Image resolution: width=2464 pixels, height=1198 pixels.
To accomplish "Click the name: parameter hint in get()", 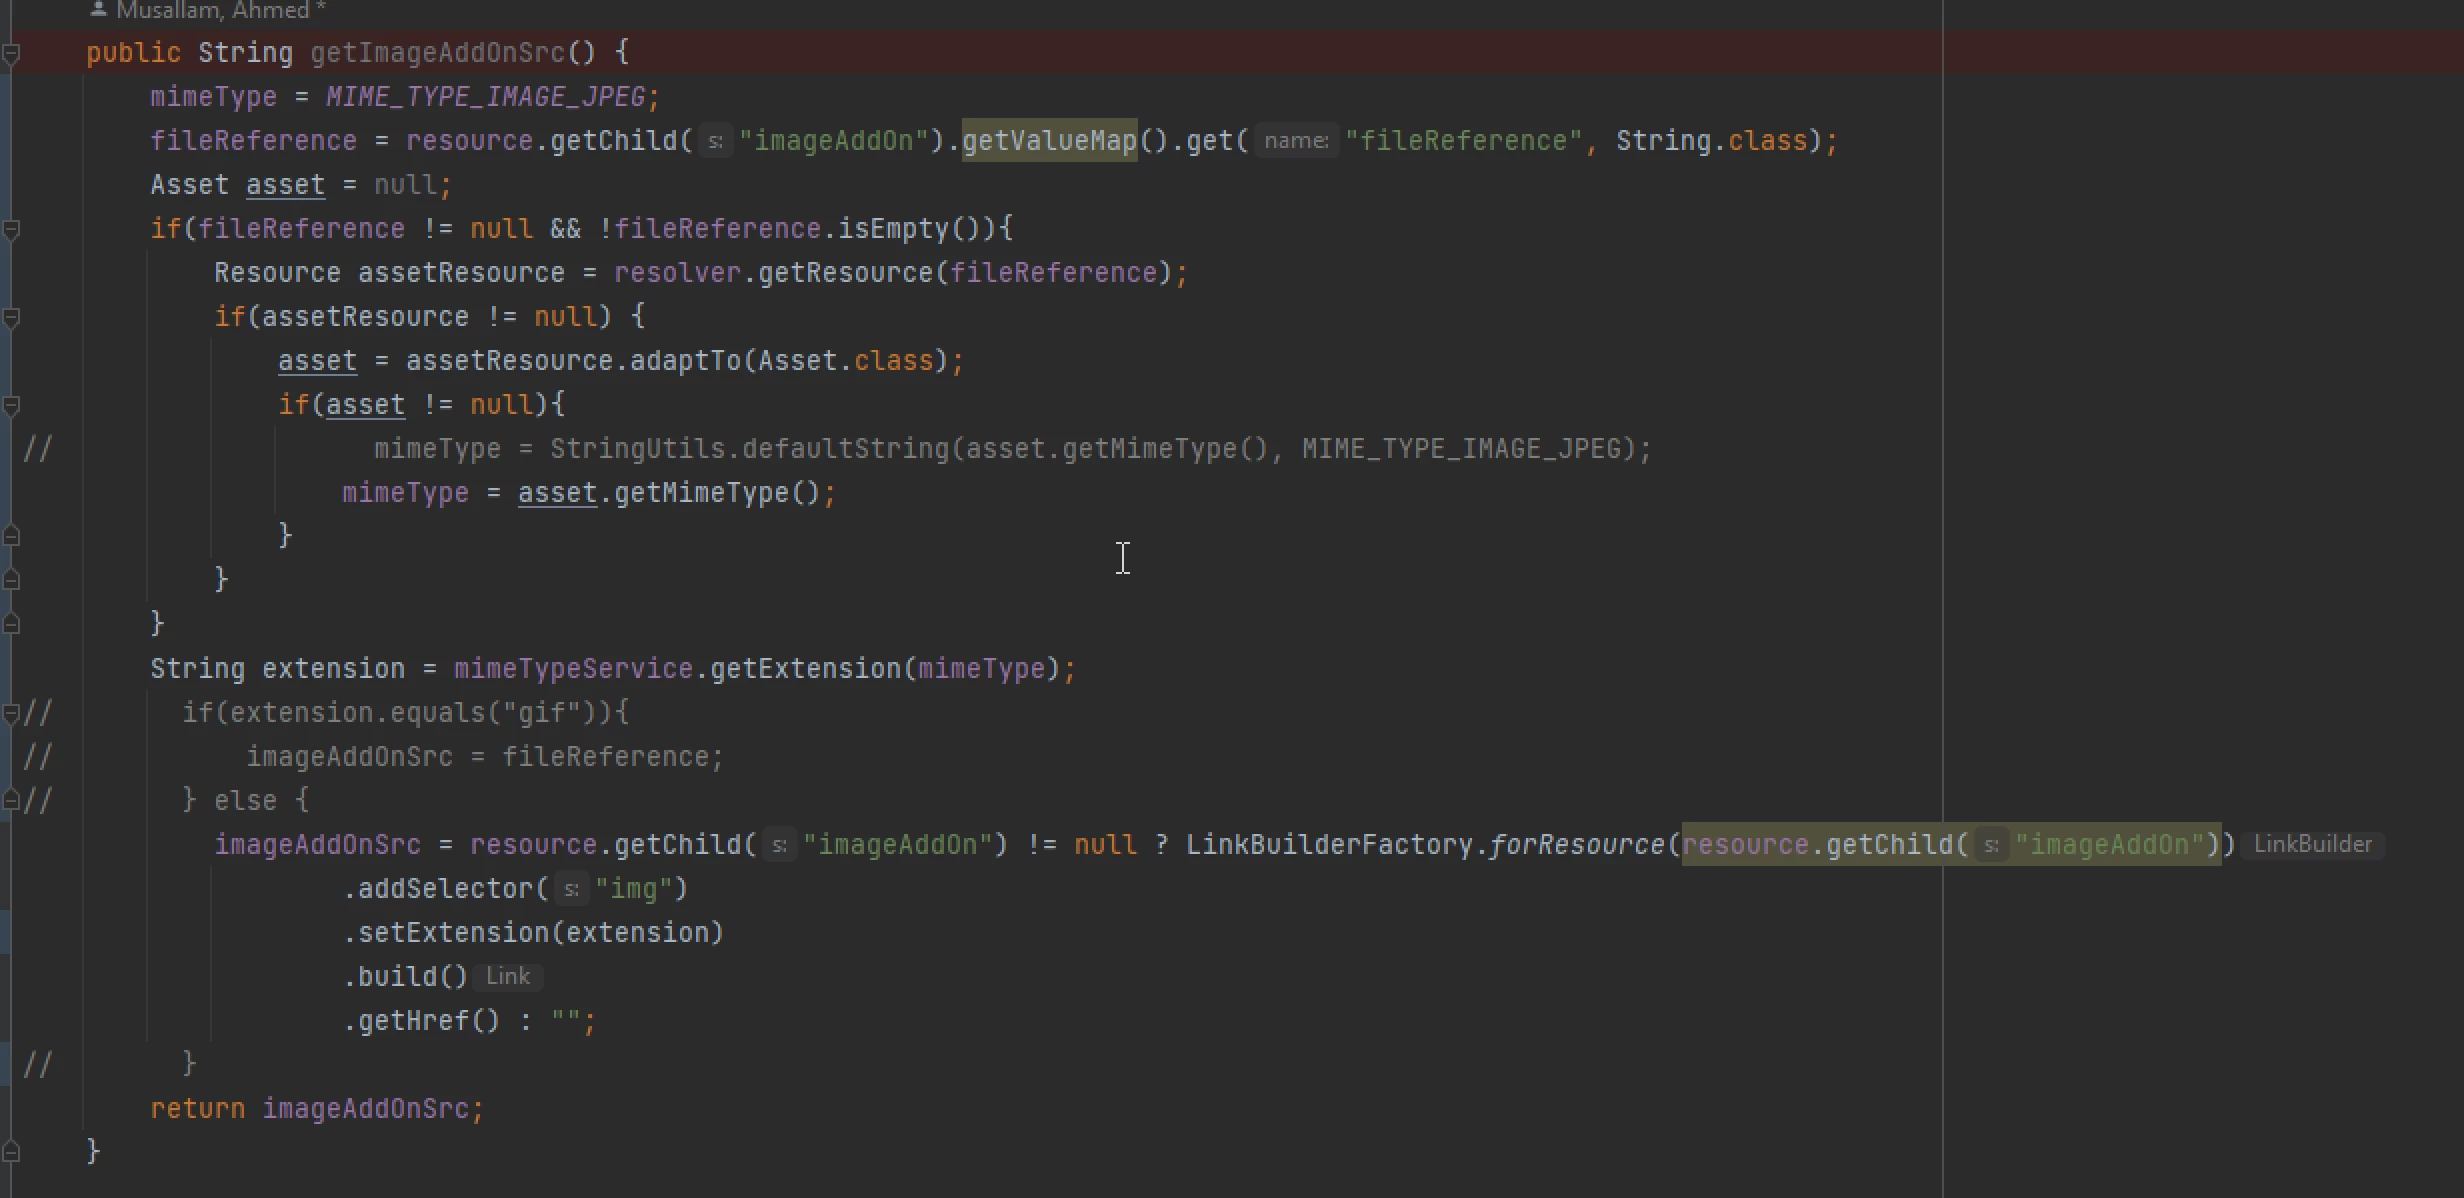I will point(1296,141).
